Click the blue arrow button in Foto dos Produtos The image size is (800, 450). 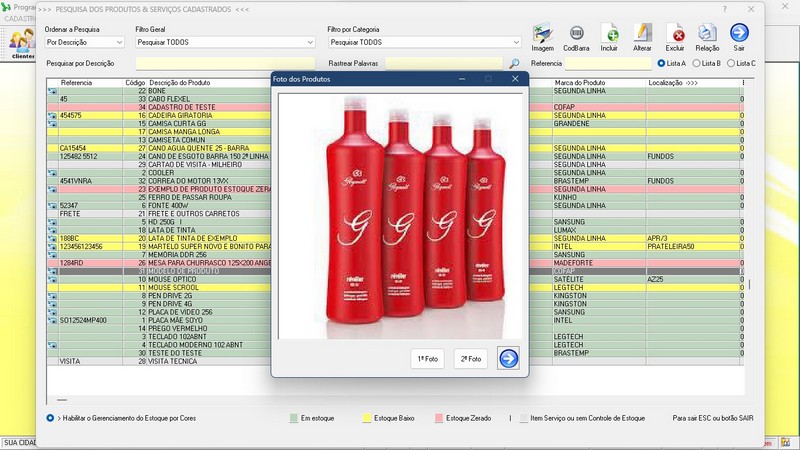click(x=508, y=359)
